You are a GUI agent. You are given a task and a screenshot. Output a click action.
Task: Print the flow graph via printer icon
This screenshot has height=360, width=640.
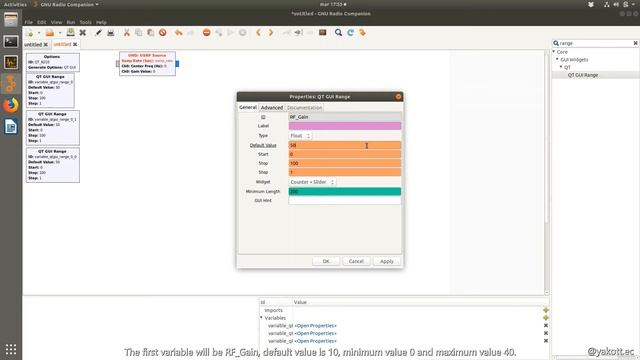[111, 33]
